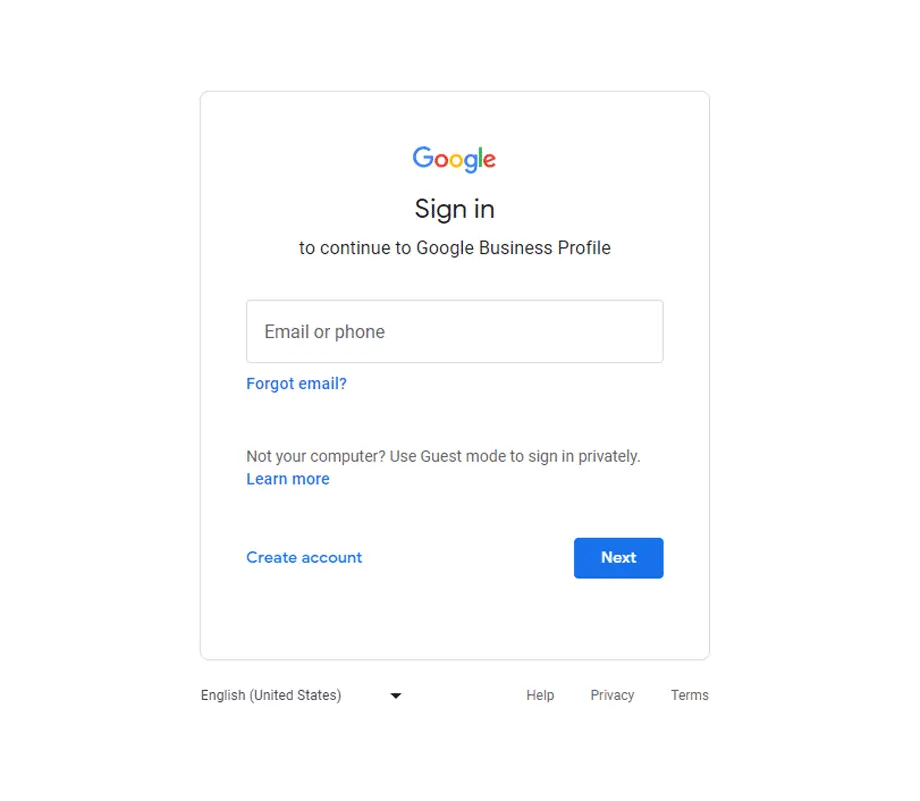This screenshot has width=920, height=801.
Task: Select Create account
Action: (x=304, y=557)
